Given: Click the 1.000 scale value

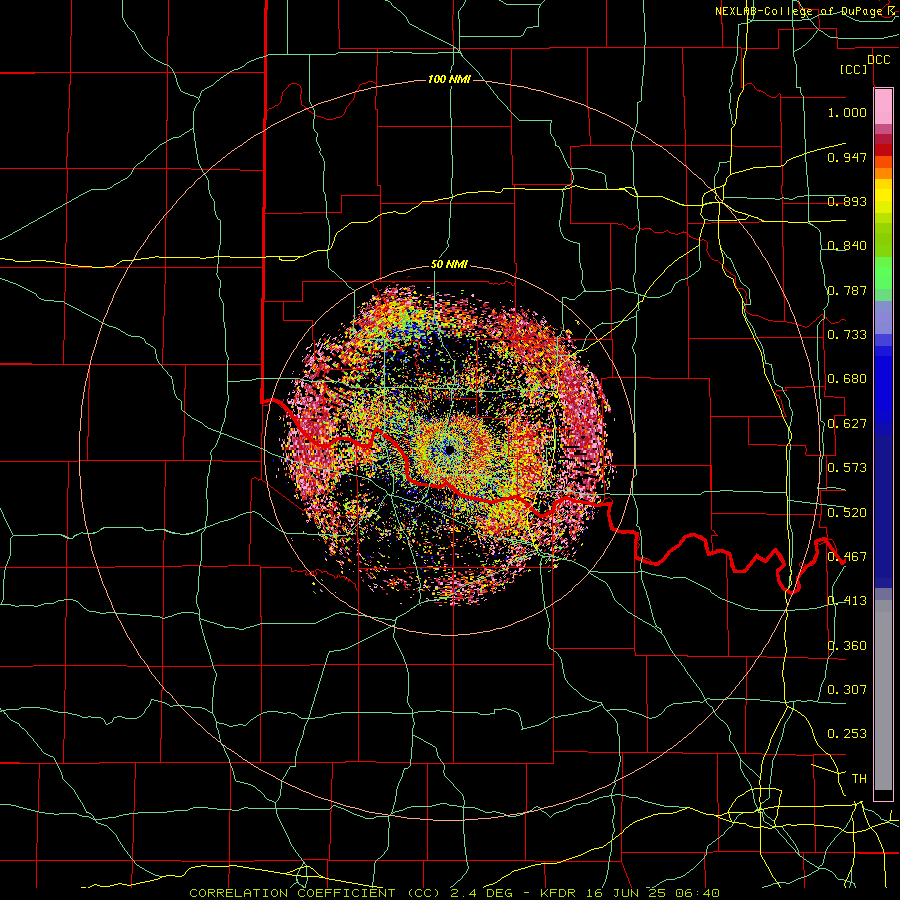Looking at the screenshot, I should pyautogui.click(x=847, y=112).
